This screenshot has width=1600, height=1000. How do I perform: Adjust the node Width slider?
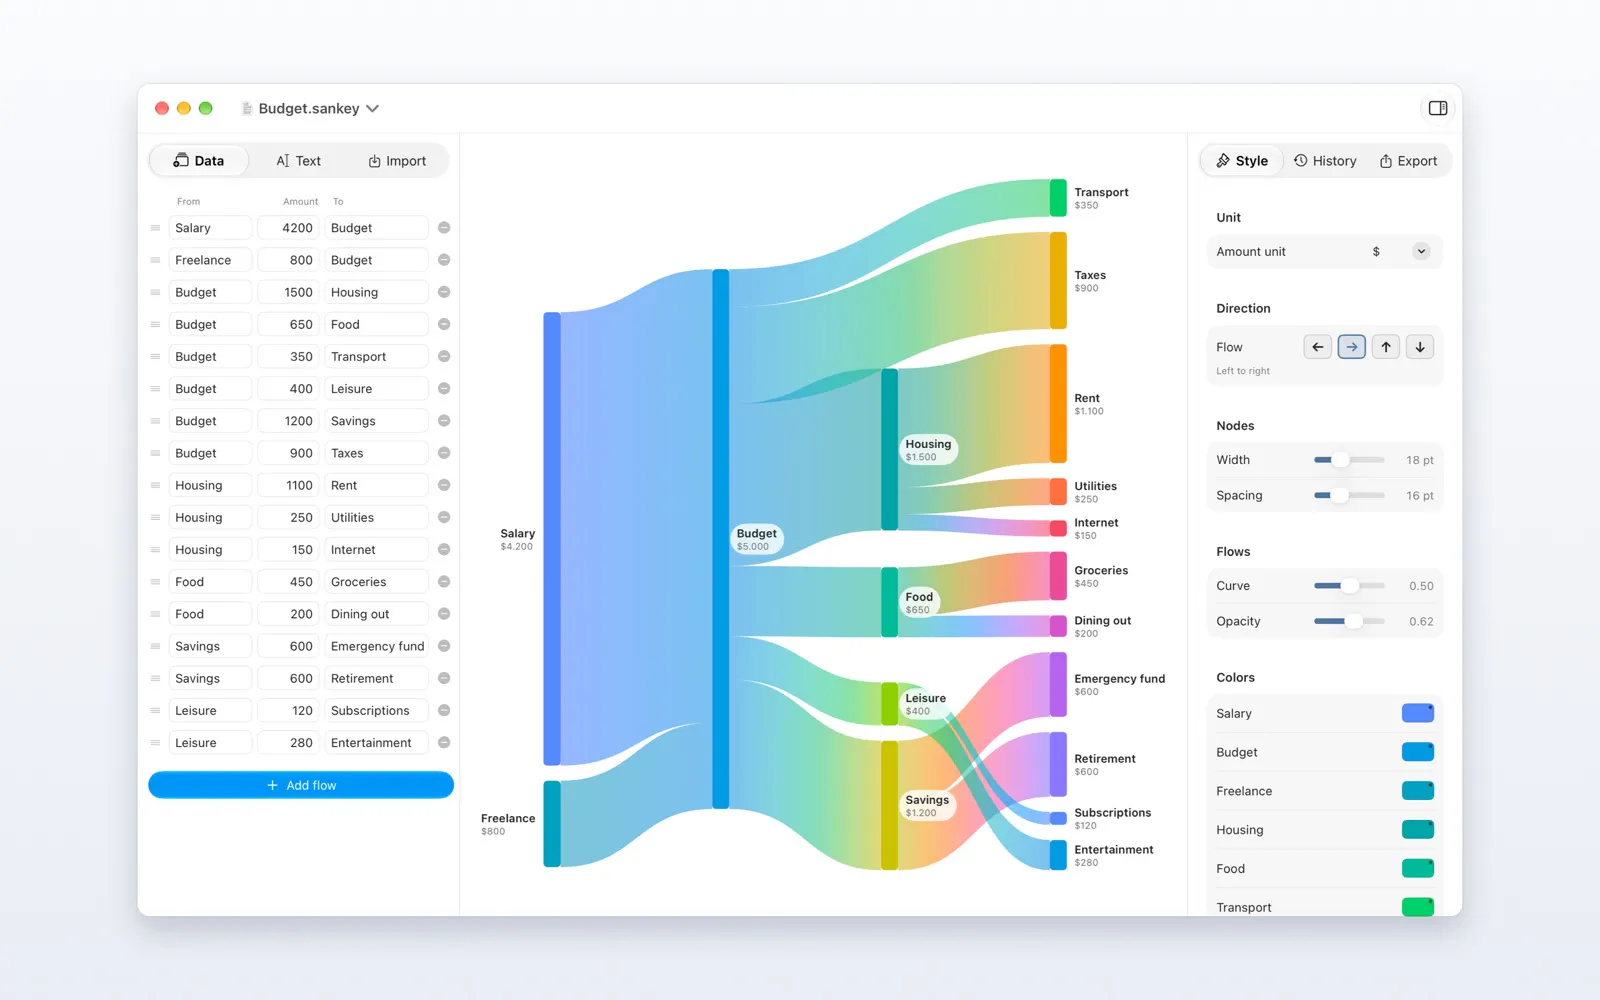[1349, 460]
